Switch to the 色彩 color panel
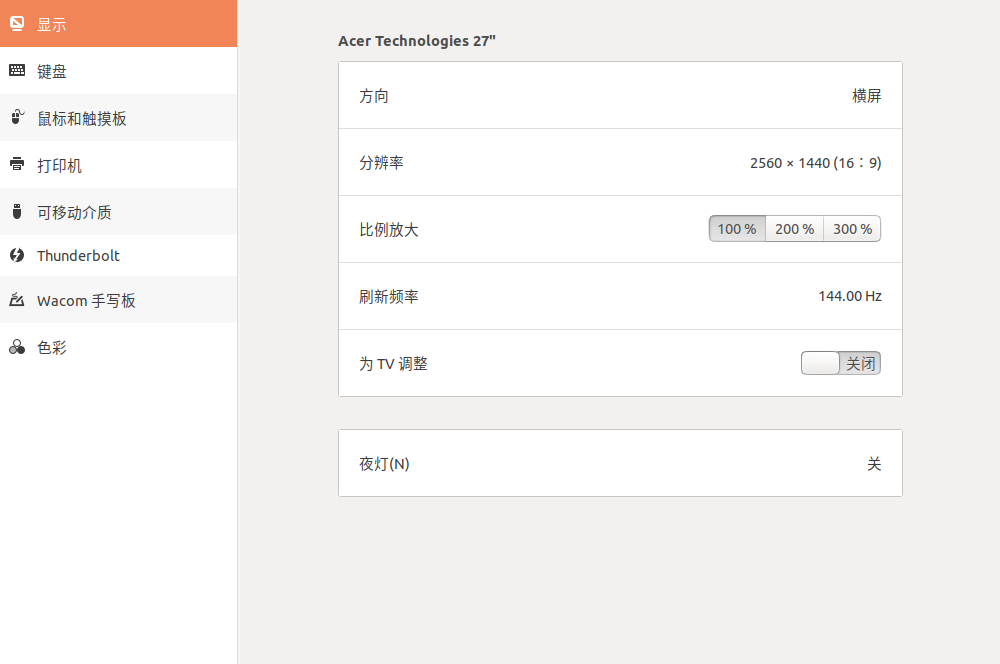The width and height of the screenshot is (1000, 664). pyautogui.click(x=119, y=347)
